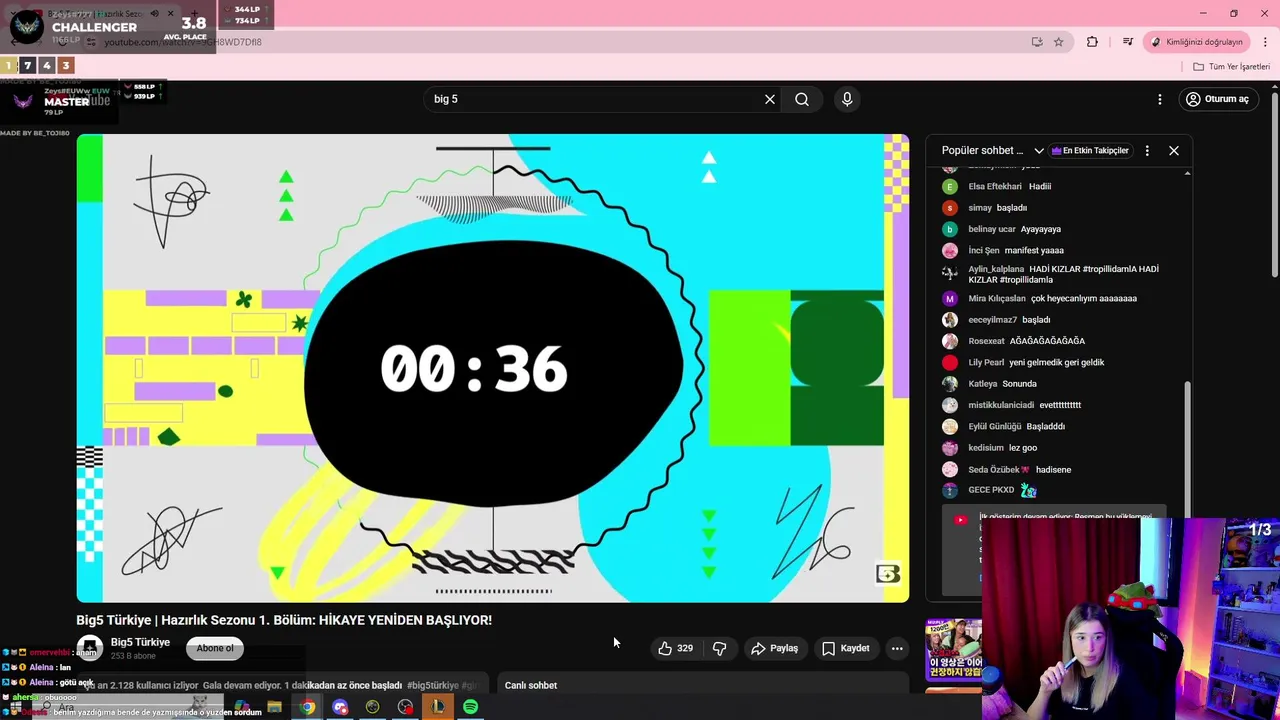This screenshot has width=1280, height=720.
Task: Click kedisium's 'lez goo' message
Action: coord(1058,447)
